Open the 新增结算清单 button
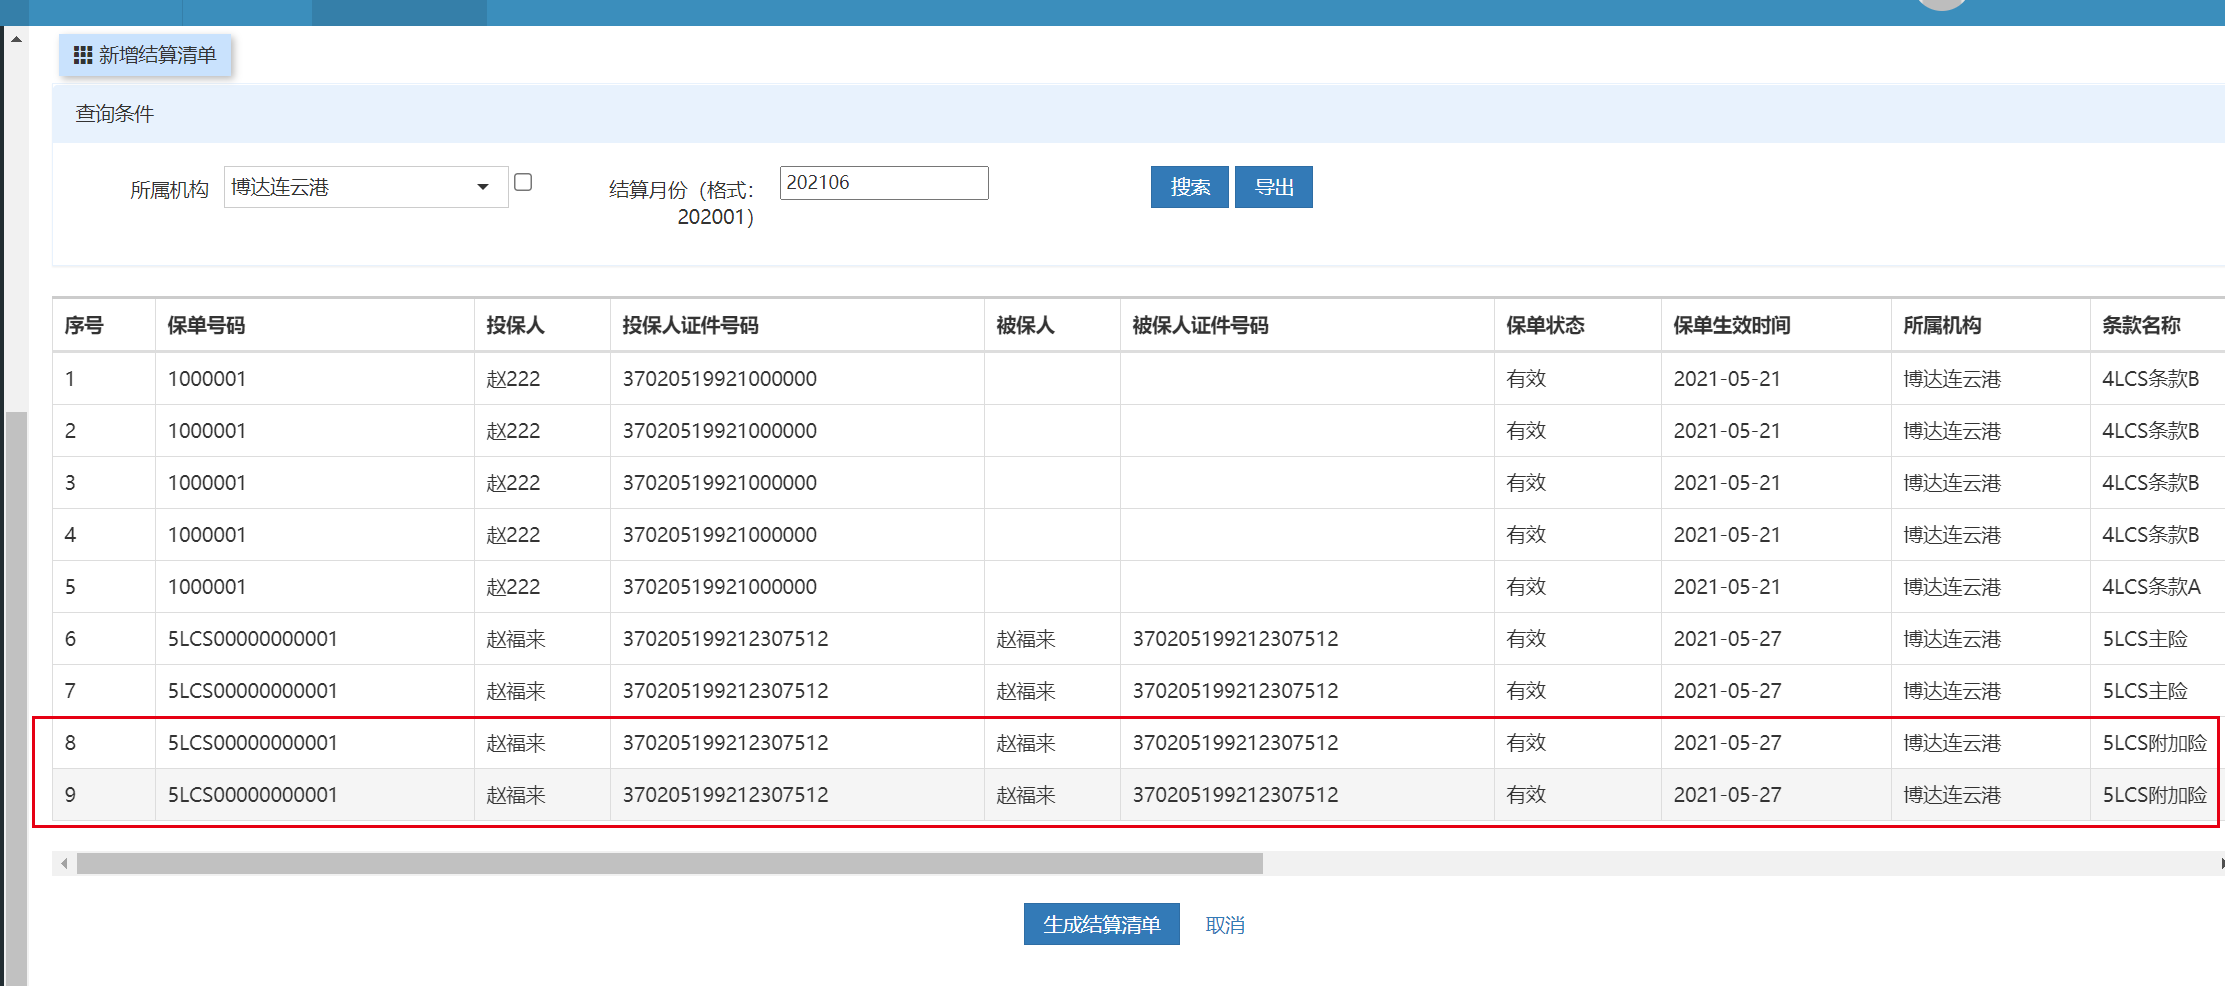The width and height of the screenshot is (2225, 986). 145,55
